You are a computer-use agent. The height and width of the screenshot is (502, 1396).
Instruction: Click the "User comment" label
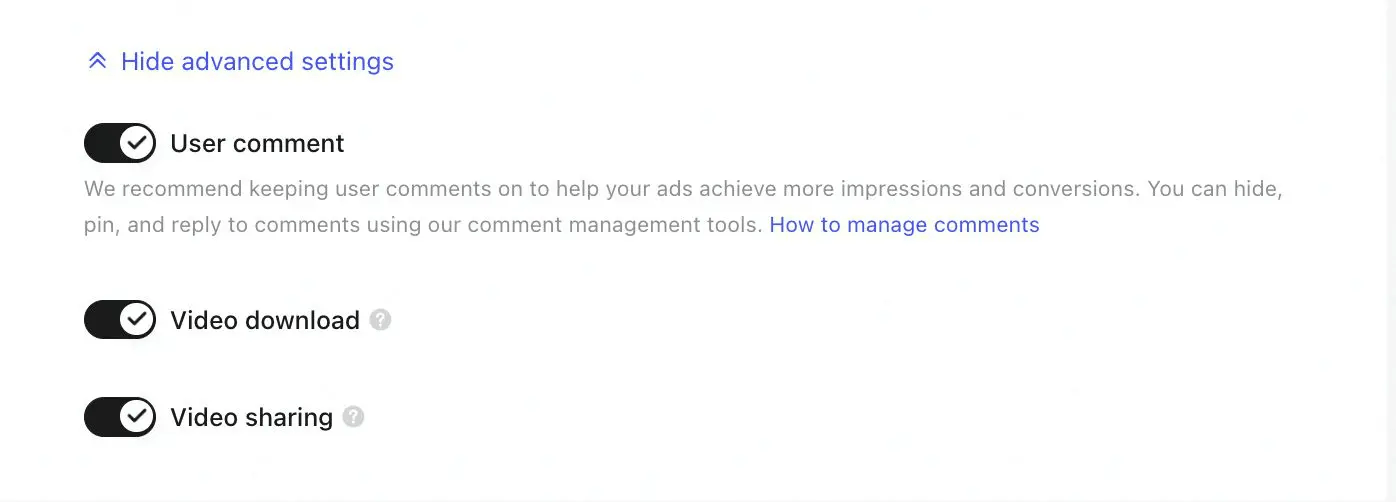(257, 143)
